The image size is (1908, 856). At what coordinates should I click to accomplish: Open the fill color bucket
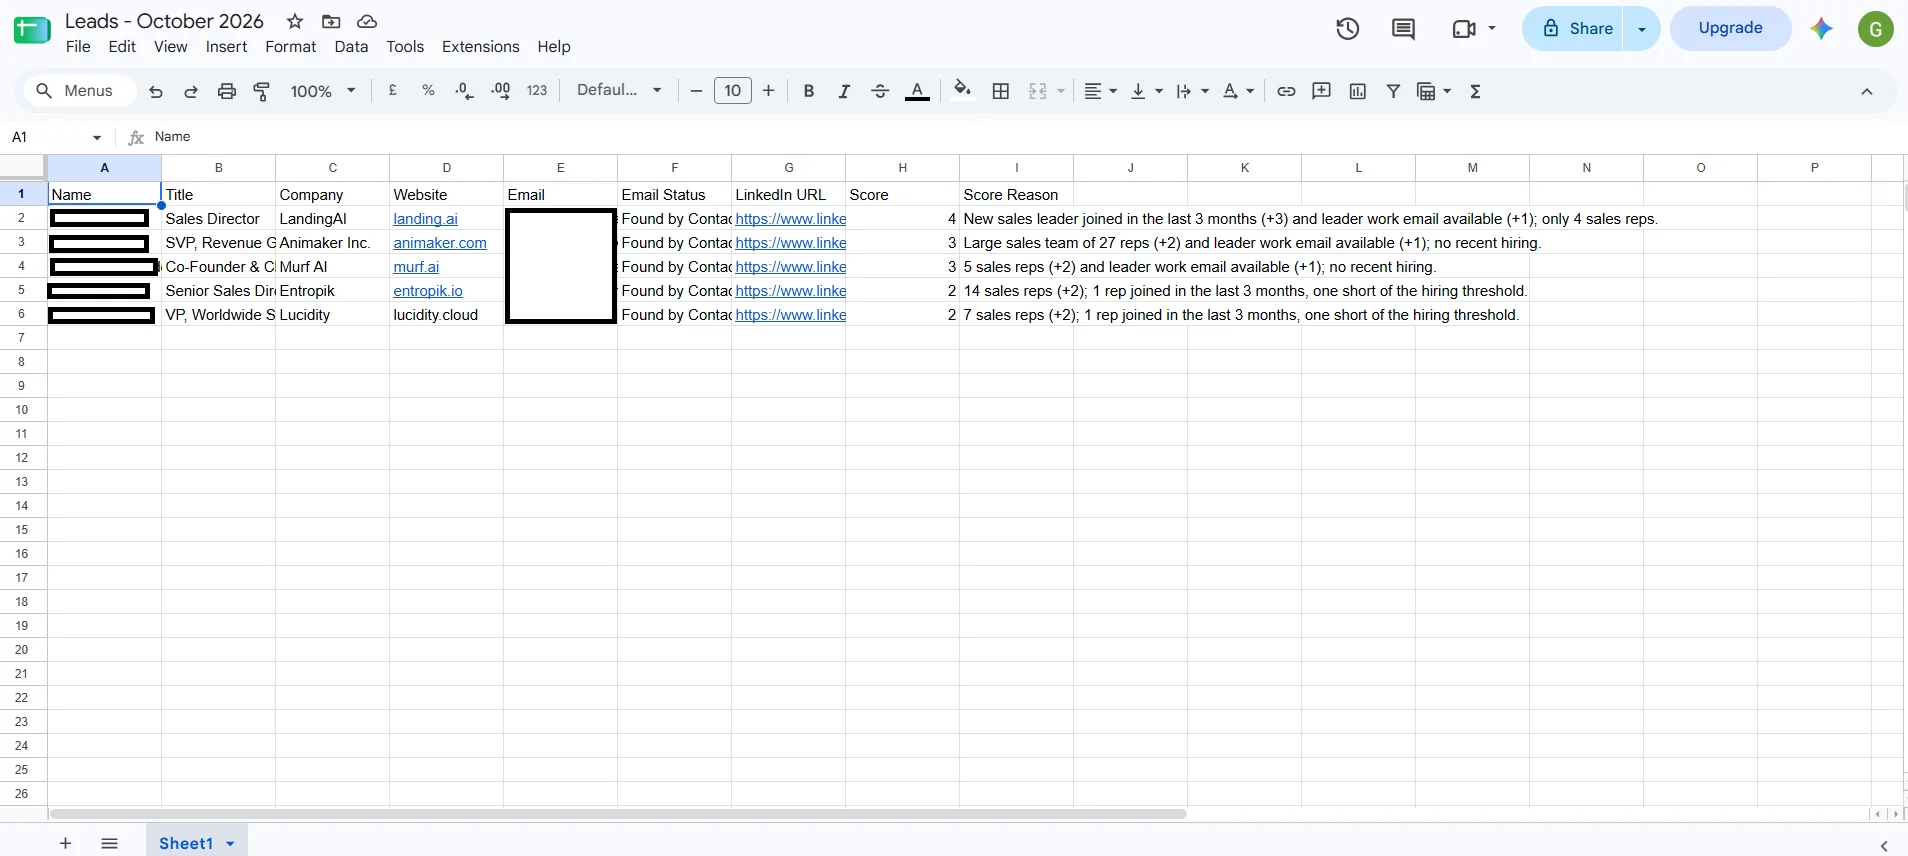962,90
